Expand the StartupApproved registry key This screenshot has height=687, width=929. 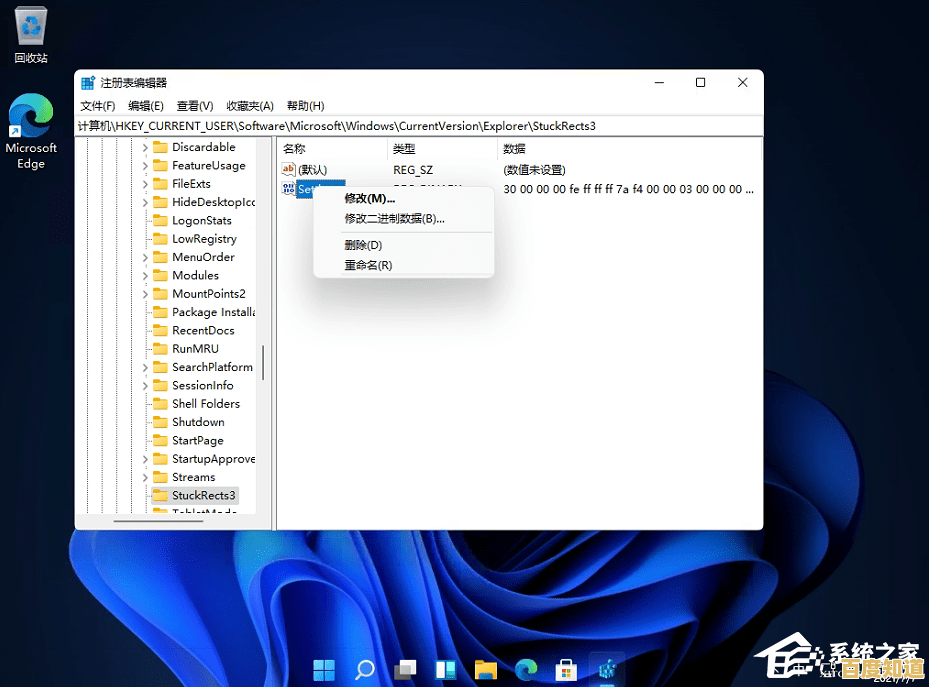click(147, 458)
